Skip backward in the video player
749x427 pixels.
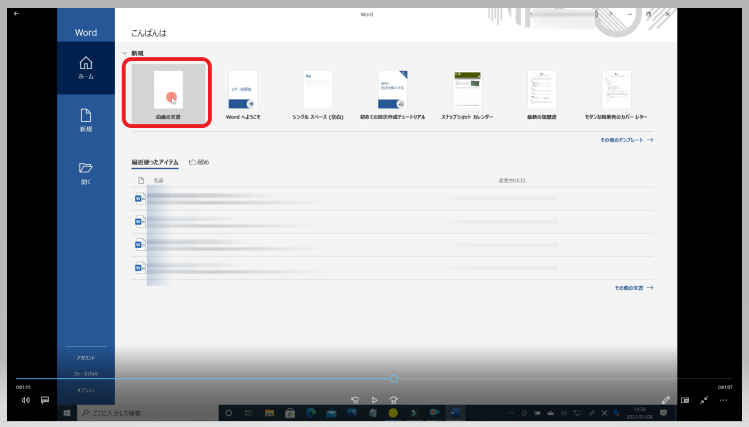point(355,399)
